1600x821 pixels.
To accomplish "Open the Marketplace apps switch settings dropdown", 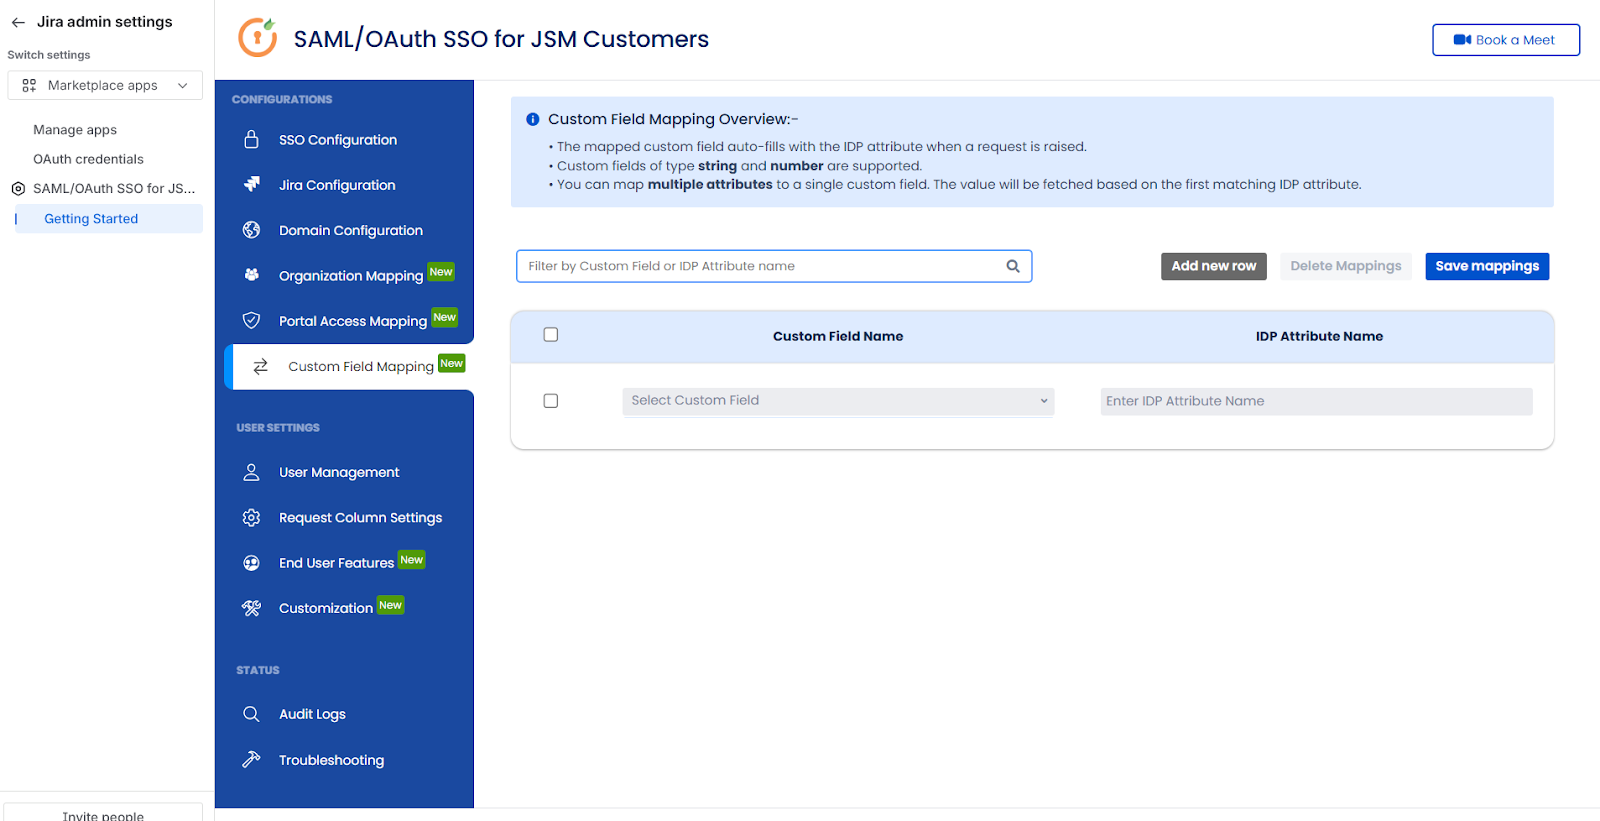I will [105, 85].
